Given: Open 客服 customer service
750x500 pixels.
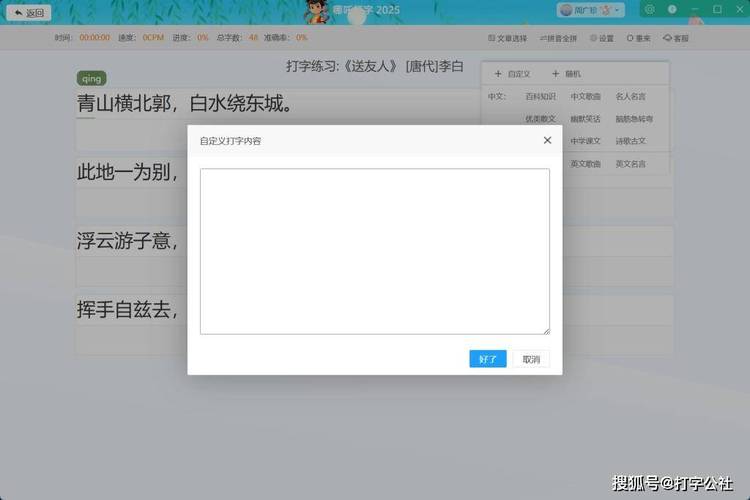Looking at the screenshot, I should [x=675, y=38].
